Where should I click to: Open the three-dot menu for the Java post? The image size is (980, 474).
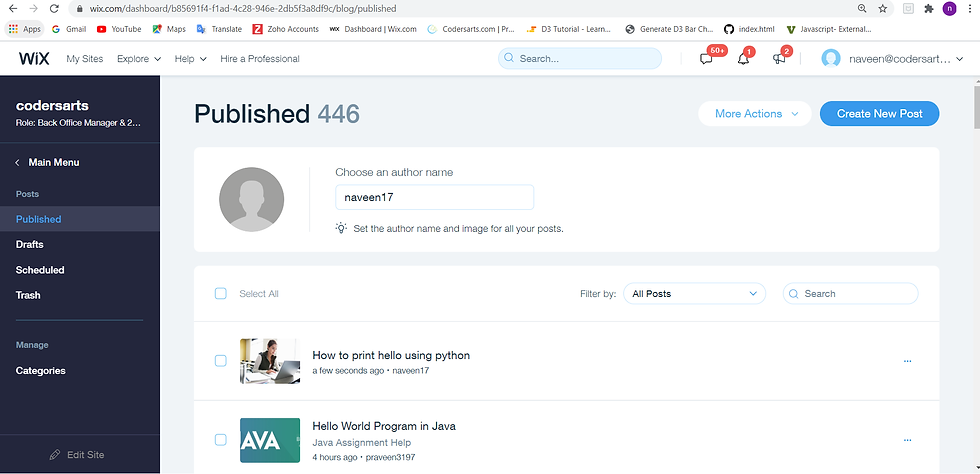click(908, 440)
